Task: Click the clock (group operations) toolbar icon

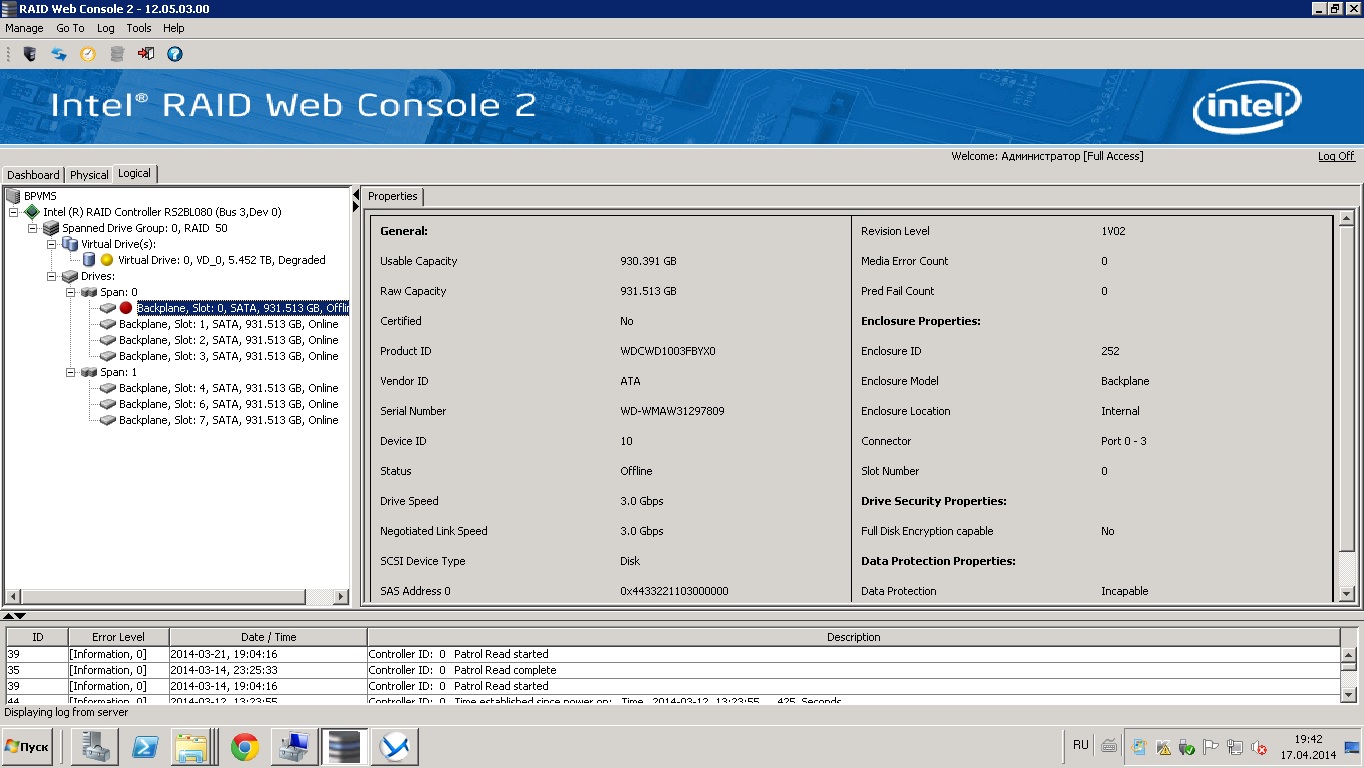Action: point(88,54)
